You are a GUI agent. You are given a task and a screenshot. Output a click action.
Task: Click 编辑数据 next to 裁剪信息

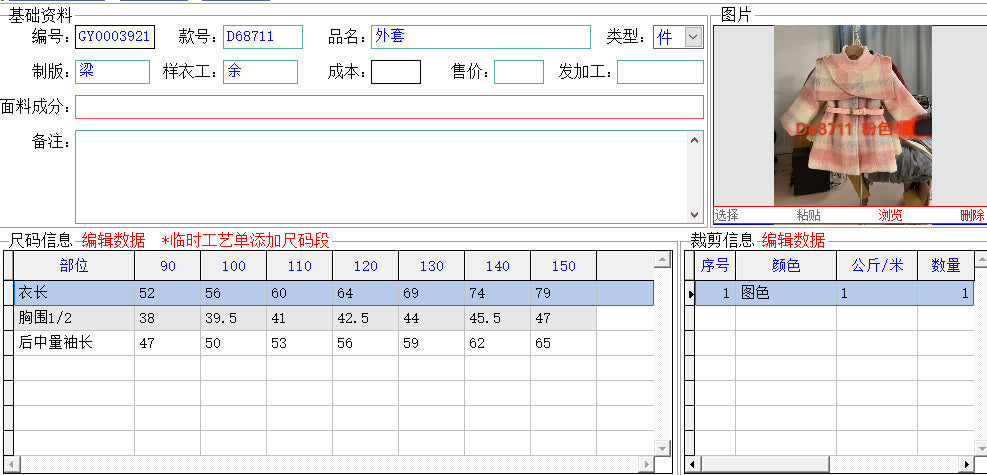(793, 240)
